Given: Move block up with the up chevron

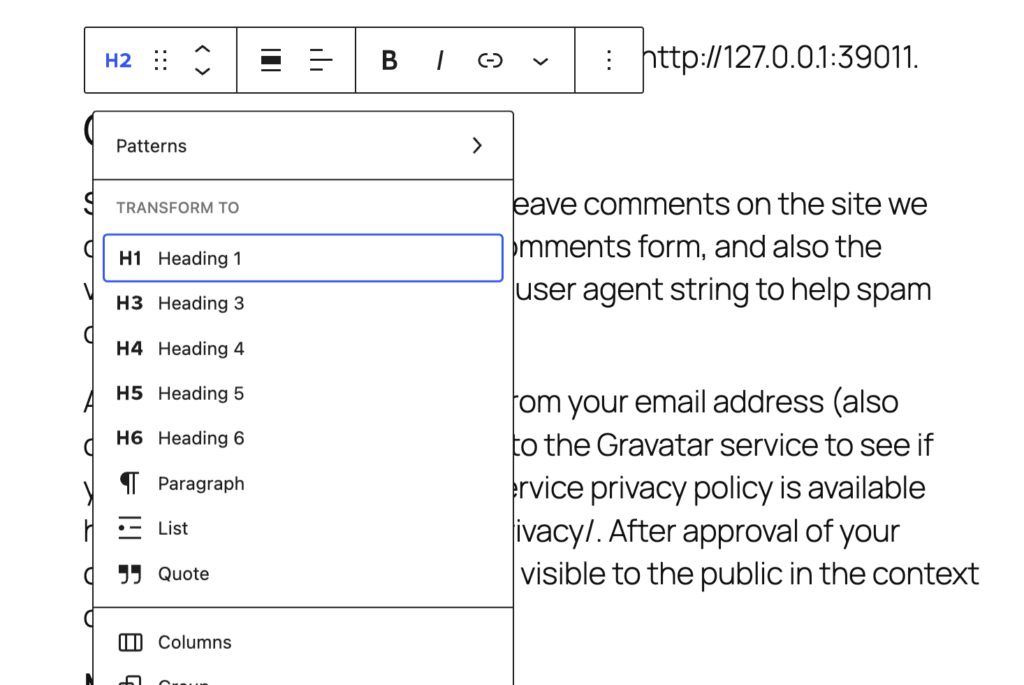Looking at the screenshot, I should coord(203,50).
